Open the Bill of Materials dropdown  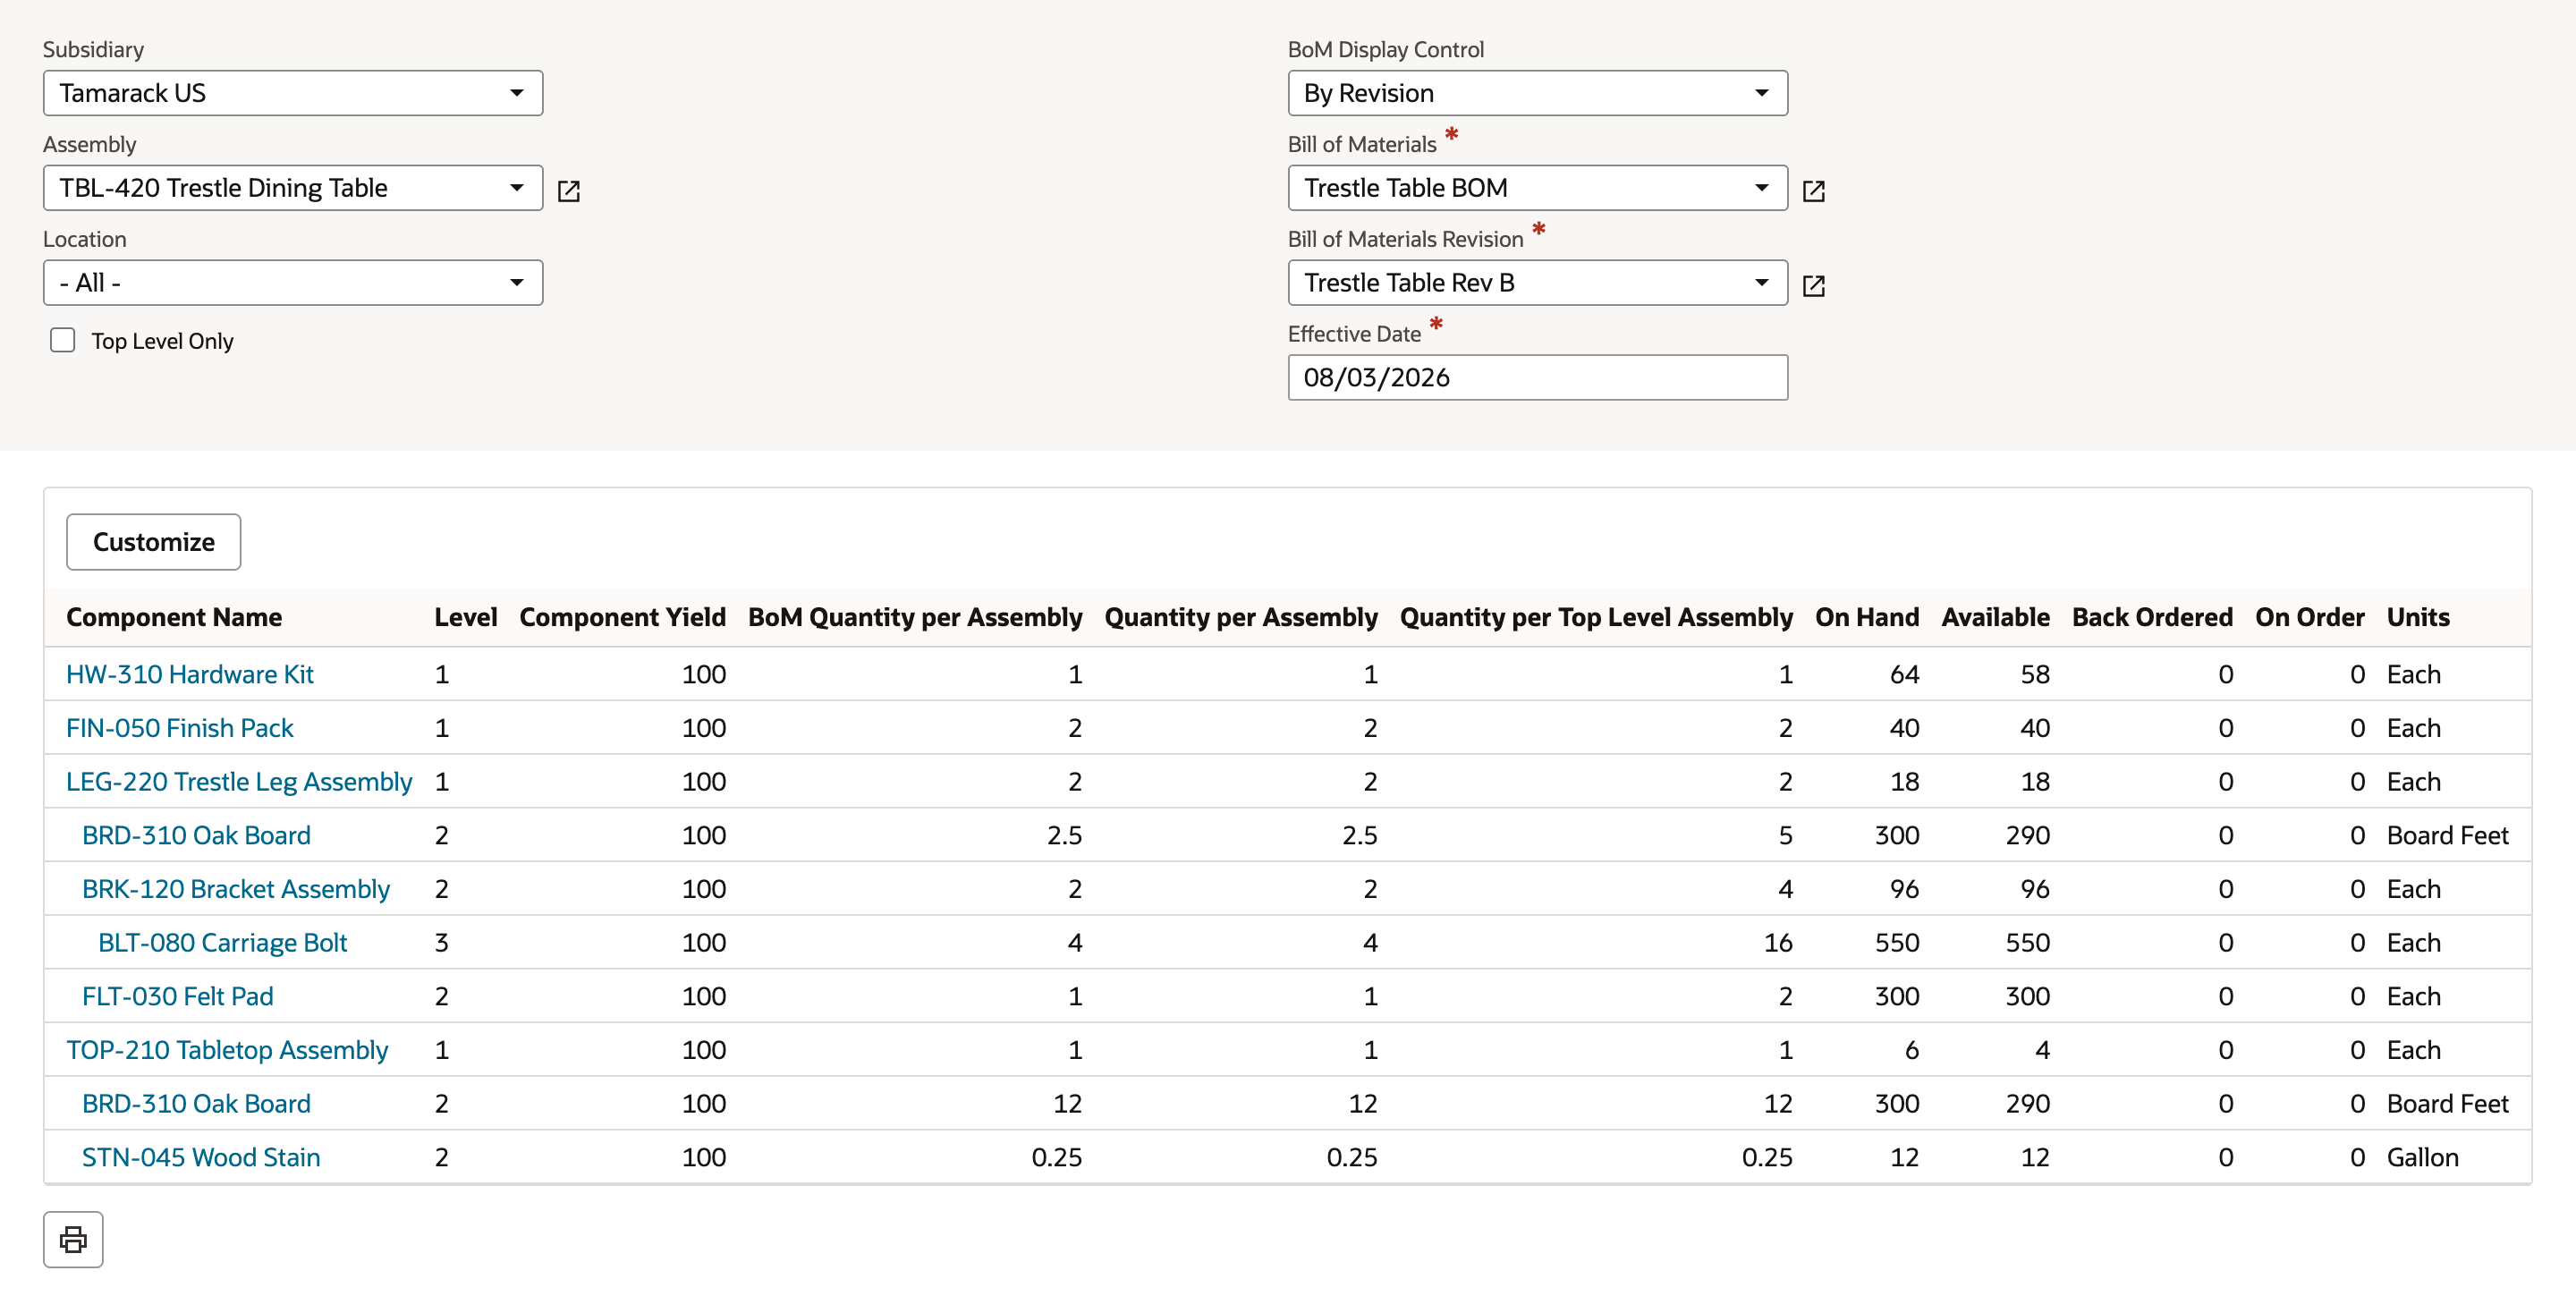coord(1537,188)
